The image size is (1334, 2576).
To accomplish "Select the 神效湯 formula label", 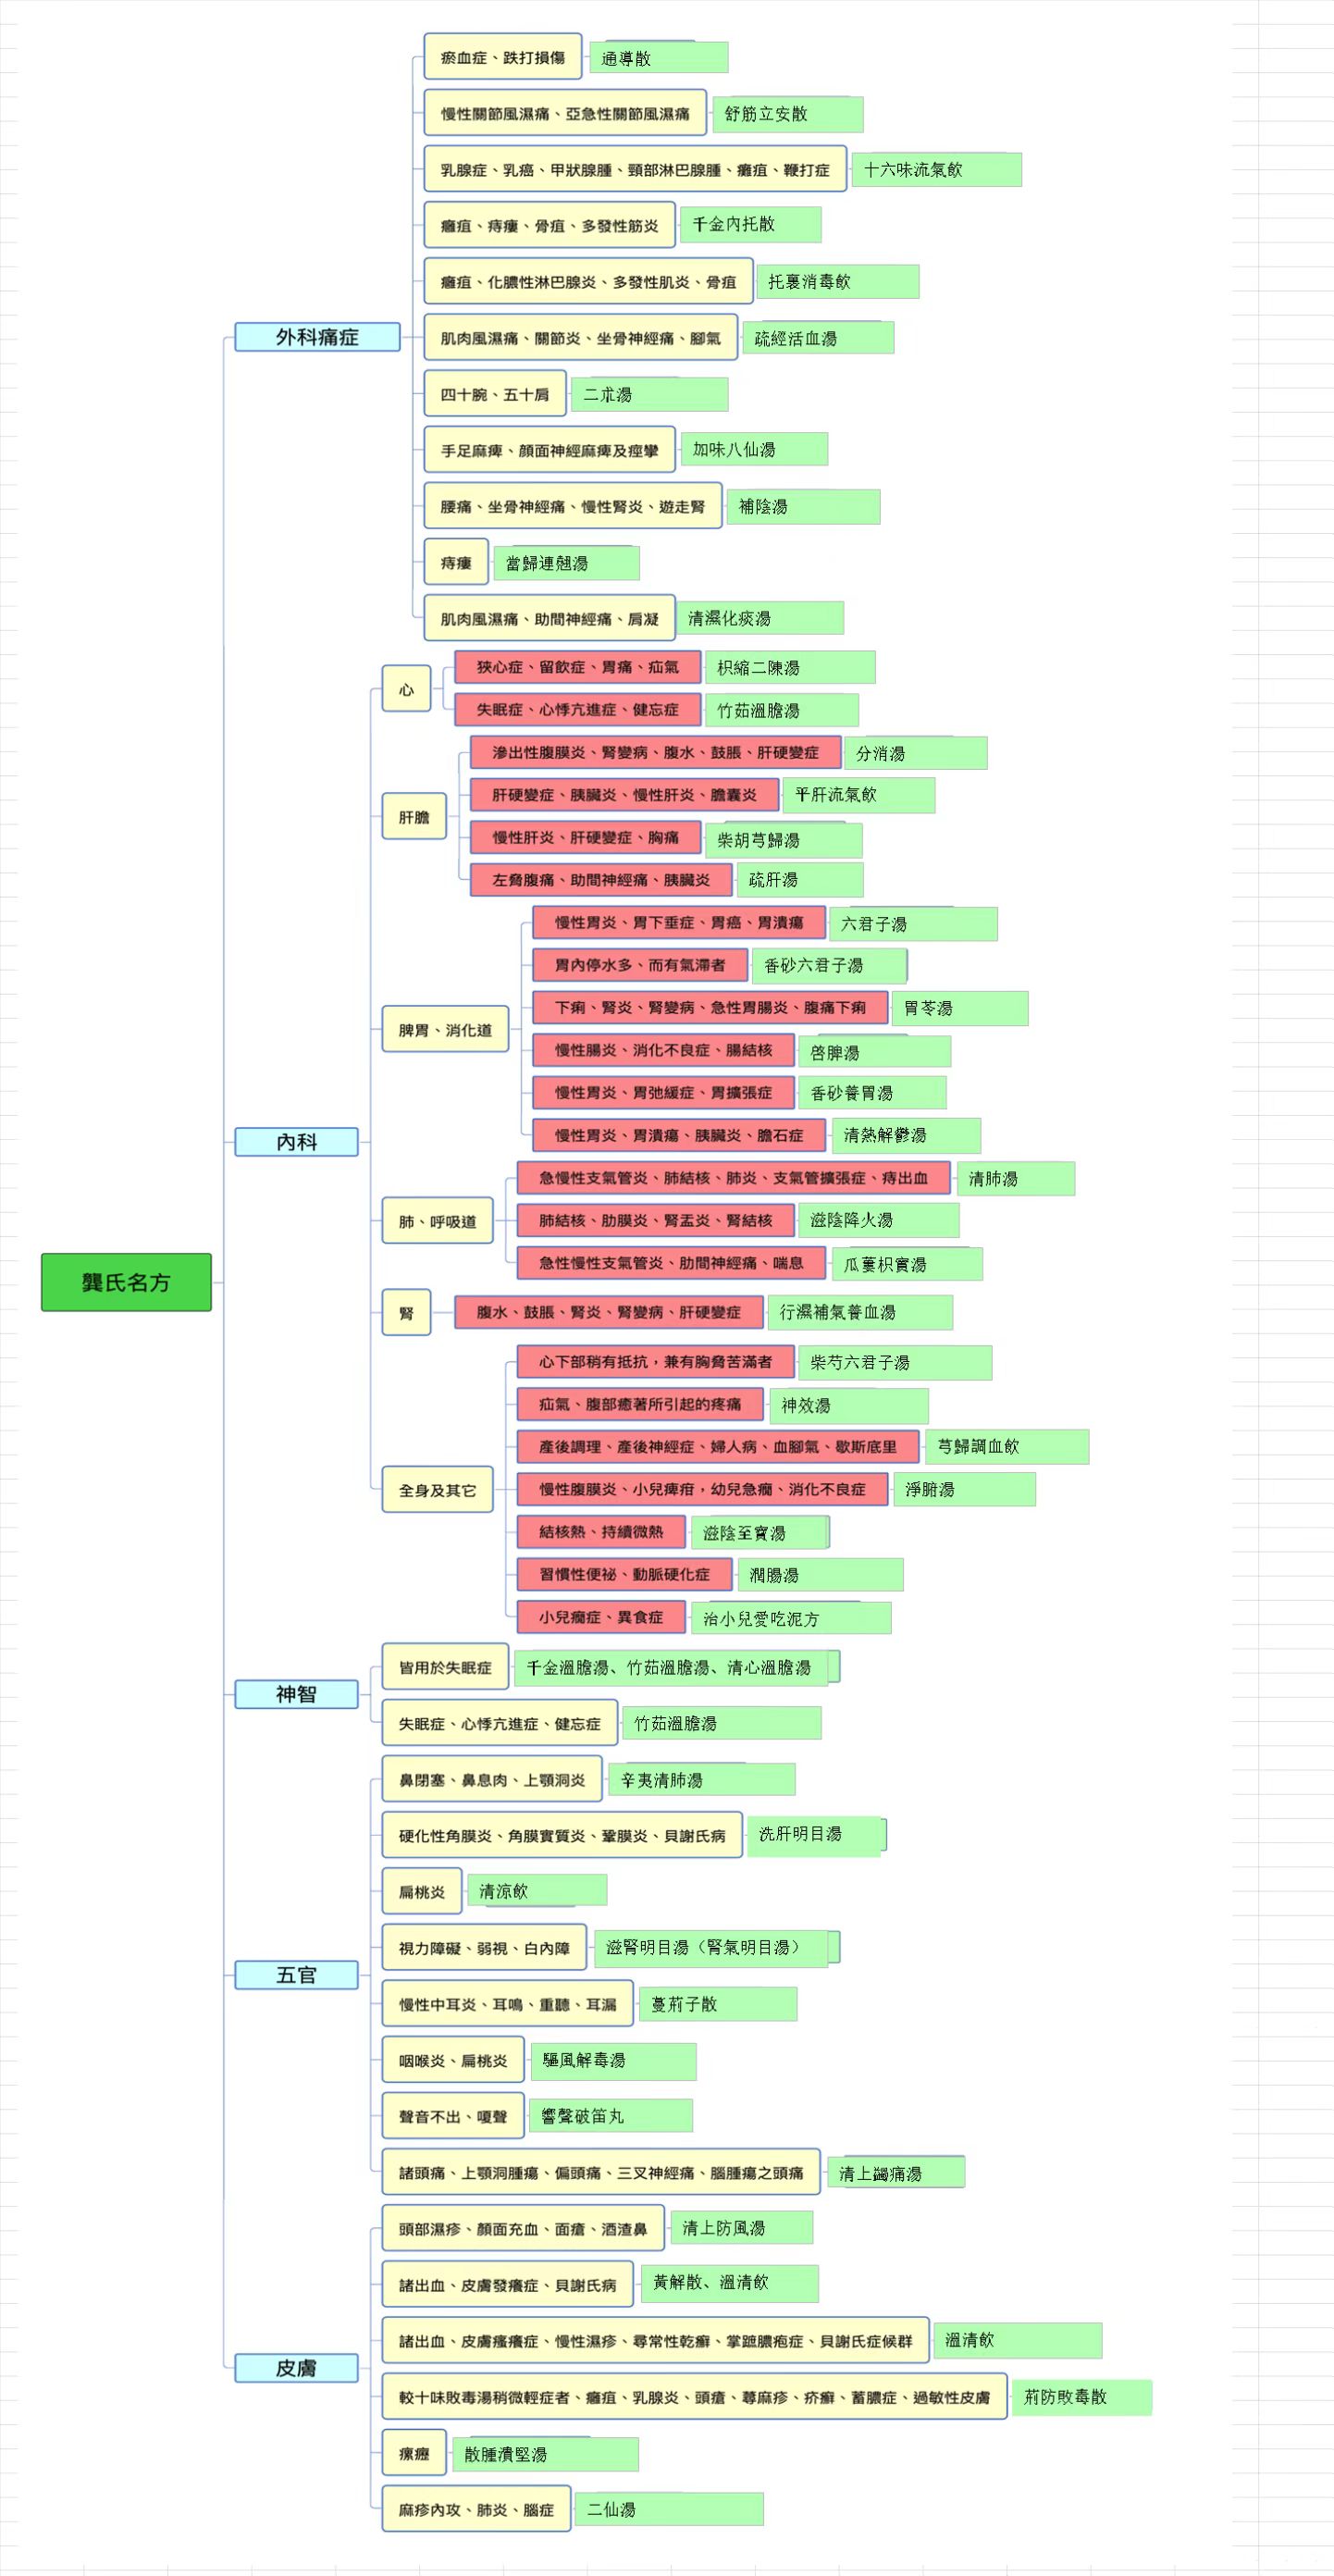I will 848,1406.
